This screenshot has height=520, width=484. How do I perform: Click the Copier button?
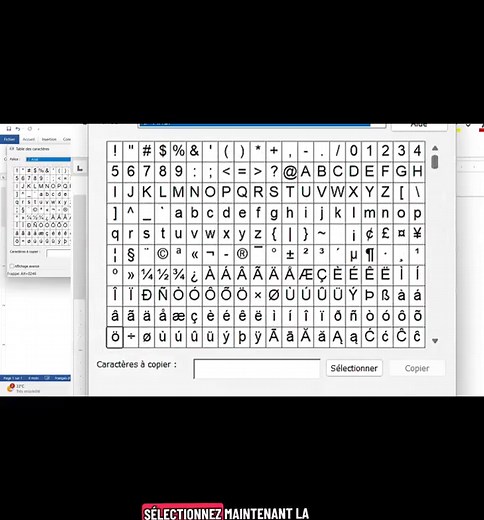(x=417, y=368)
